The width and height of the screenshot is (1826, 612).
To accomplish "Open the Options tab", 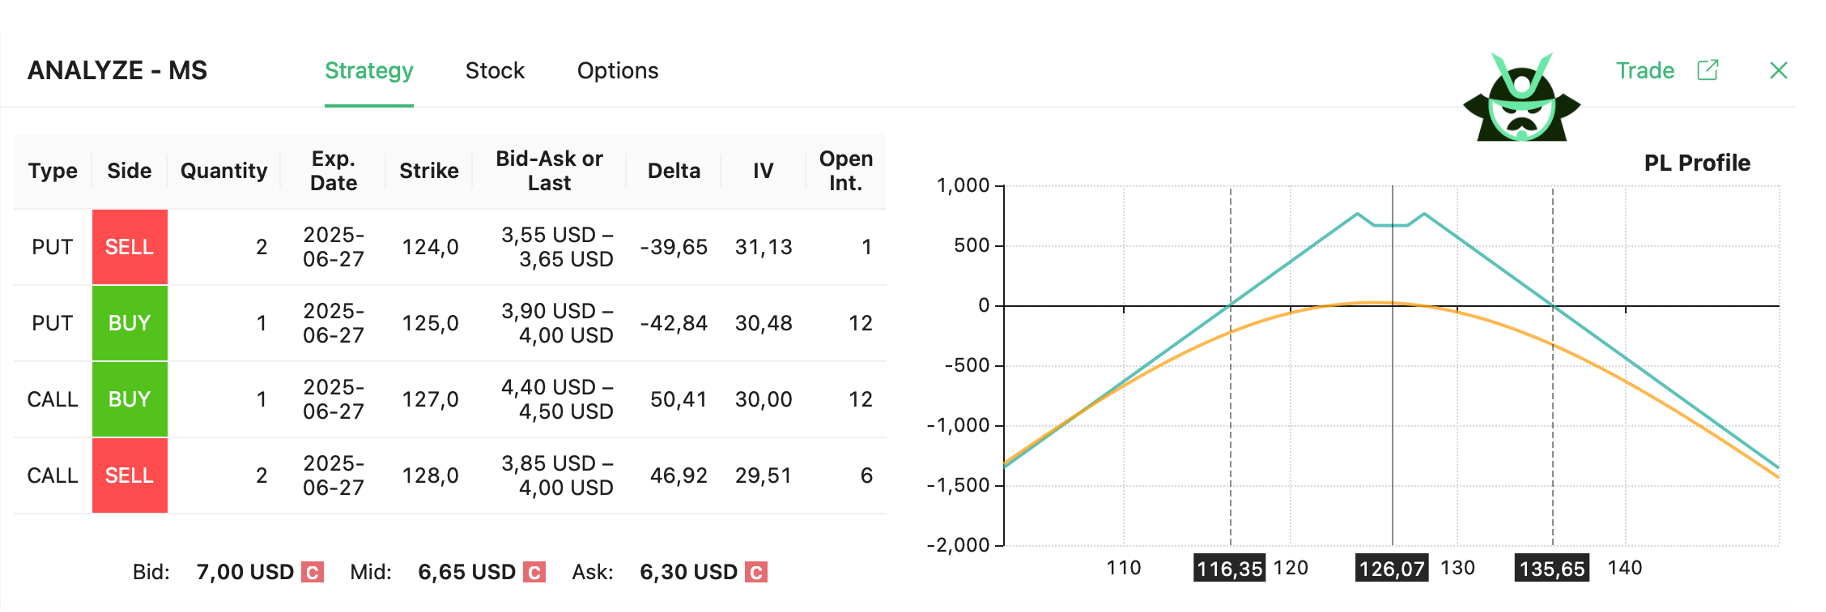I will [x=617, y=71].
